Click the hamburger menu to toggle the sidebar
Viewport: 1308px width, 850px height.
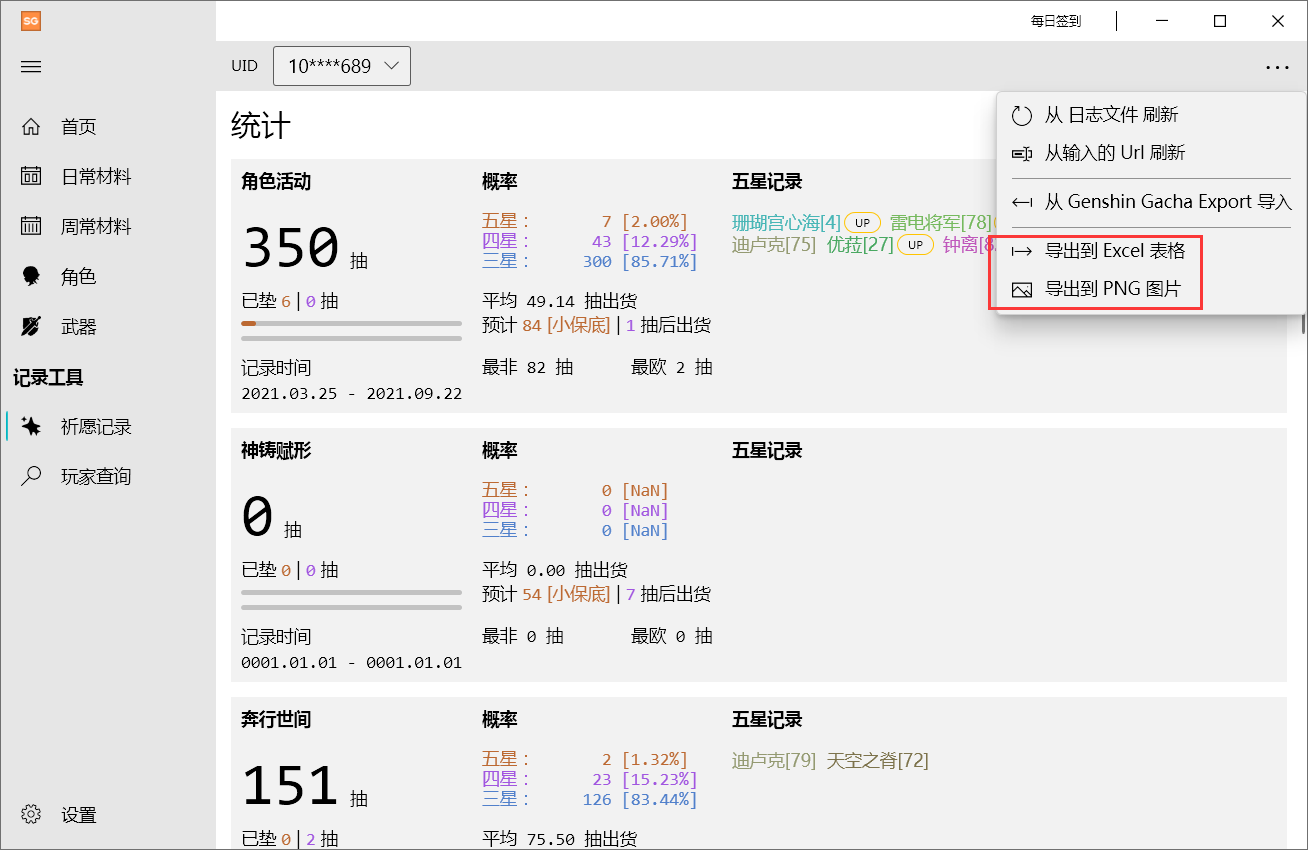(x=30, y=66)
